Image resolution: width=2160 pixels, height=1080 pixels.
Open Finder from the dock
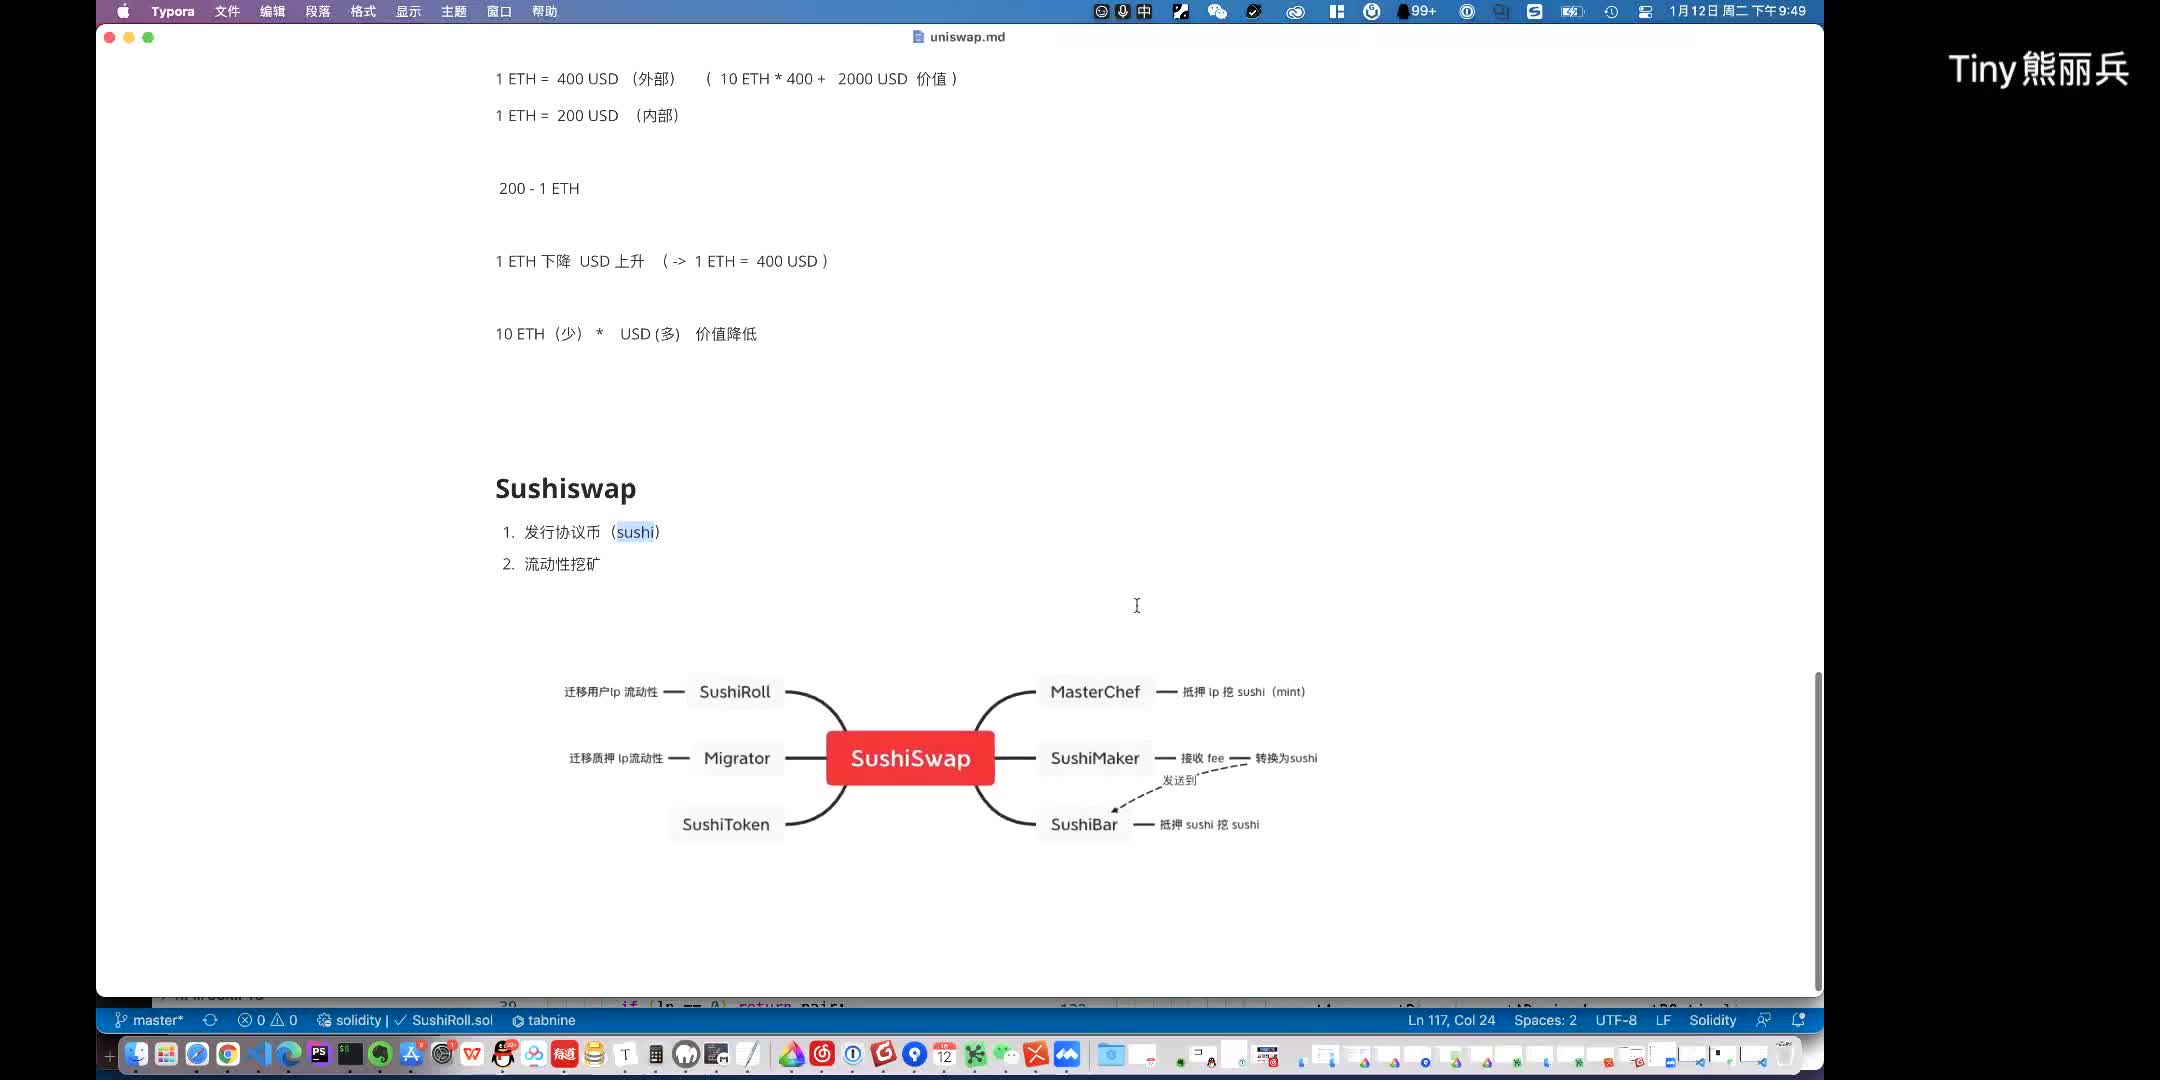pyautogui.click(x=136, y=1054)
